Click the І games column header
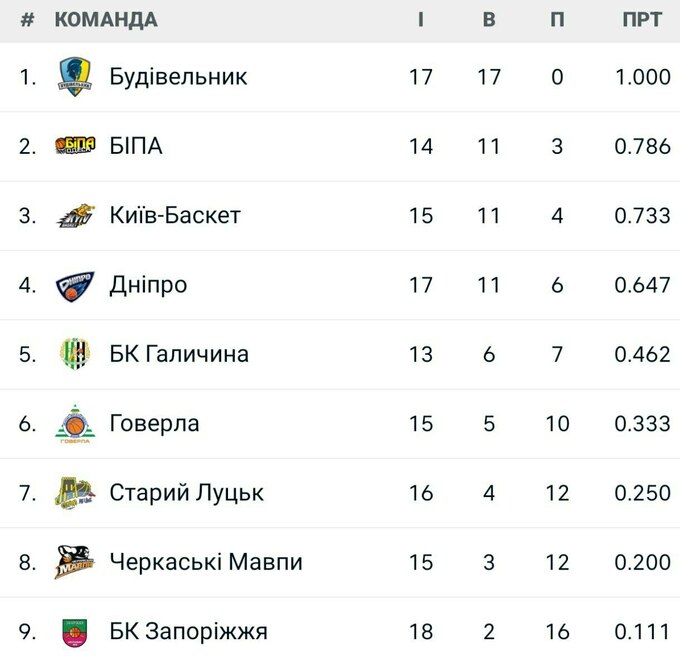Image resolution: width=680 pixels, height=662 pixels. 421,20
